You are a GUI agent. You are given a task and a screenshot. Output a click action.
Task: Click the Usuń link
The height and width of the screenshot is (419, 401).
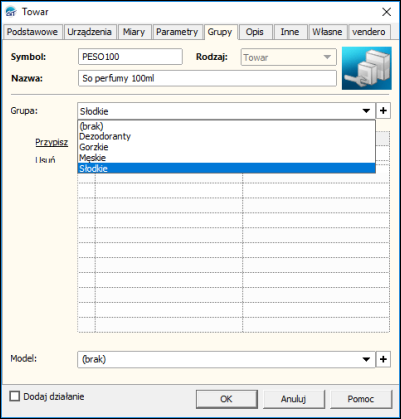tap(45, 160)
